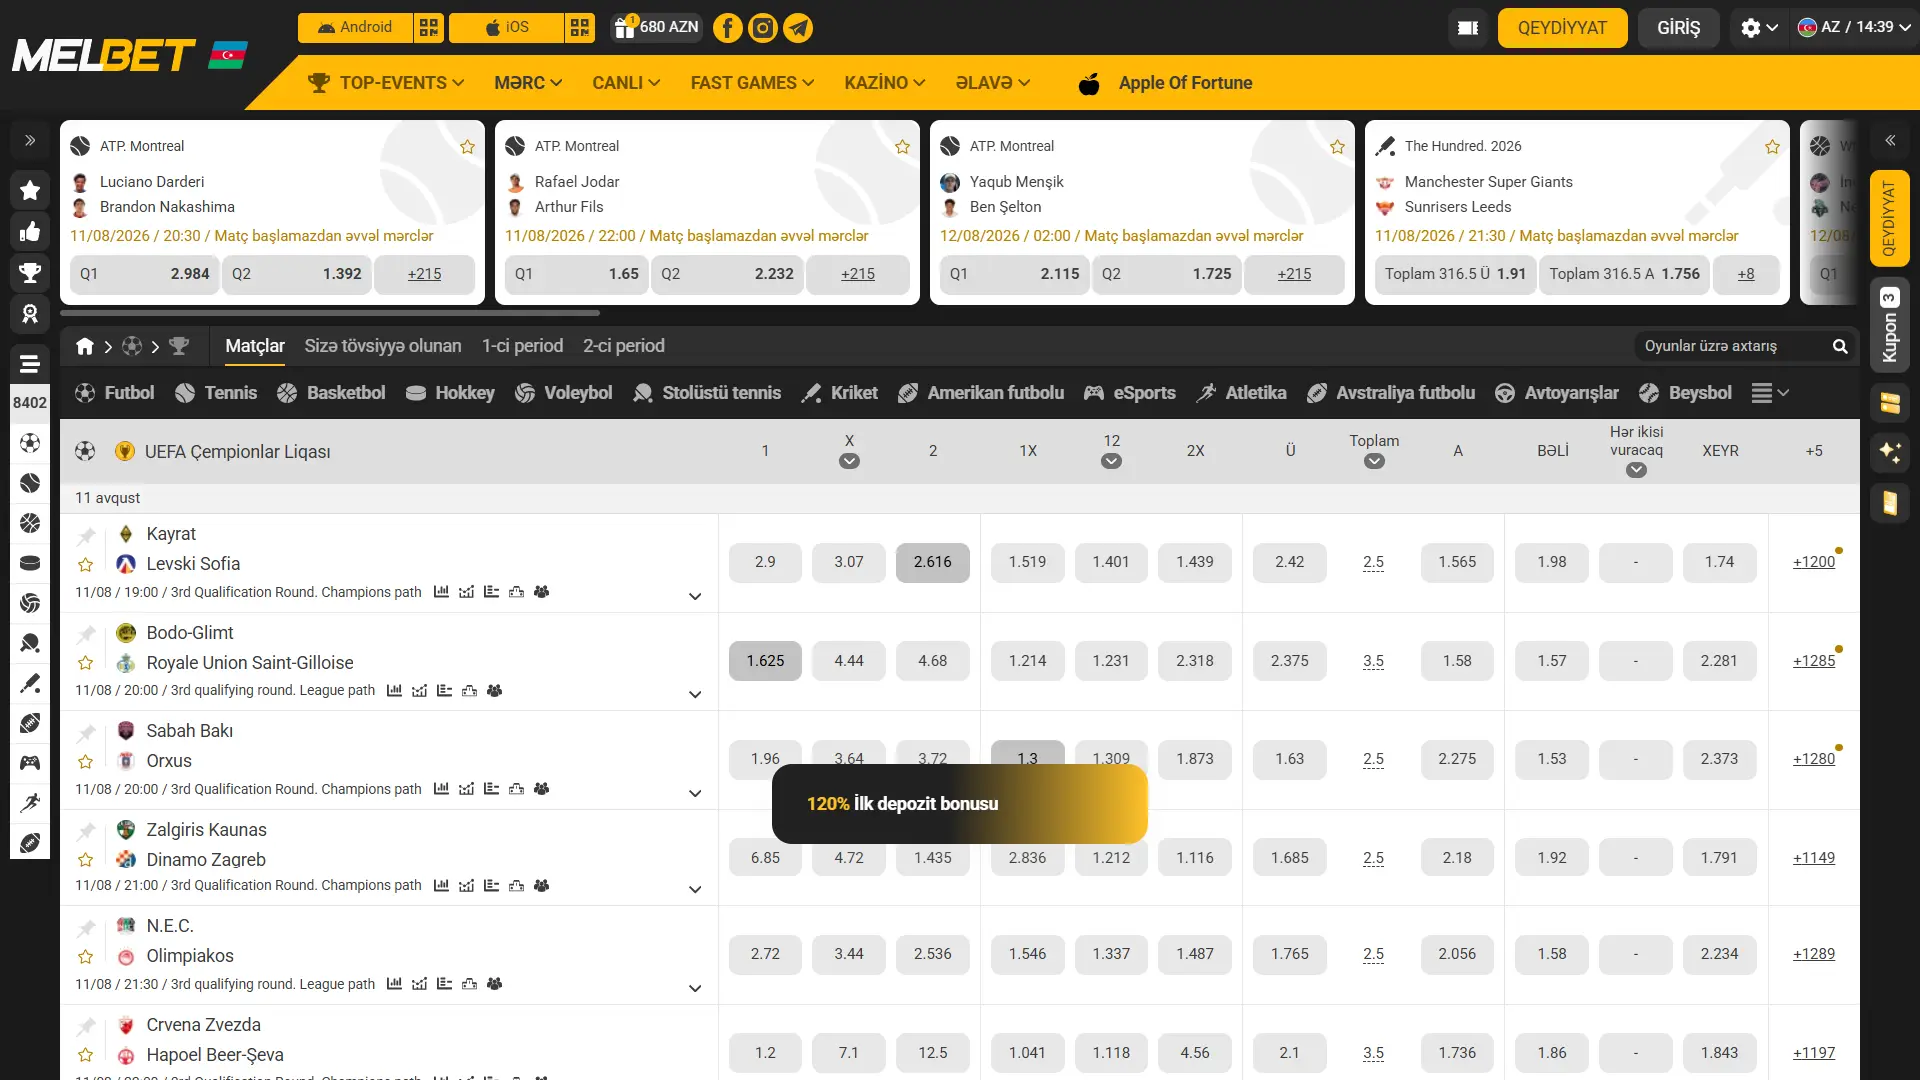
Task: Expand the Bodo-Glimt match markets
Action: click(x=695, y=695)
